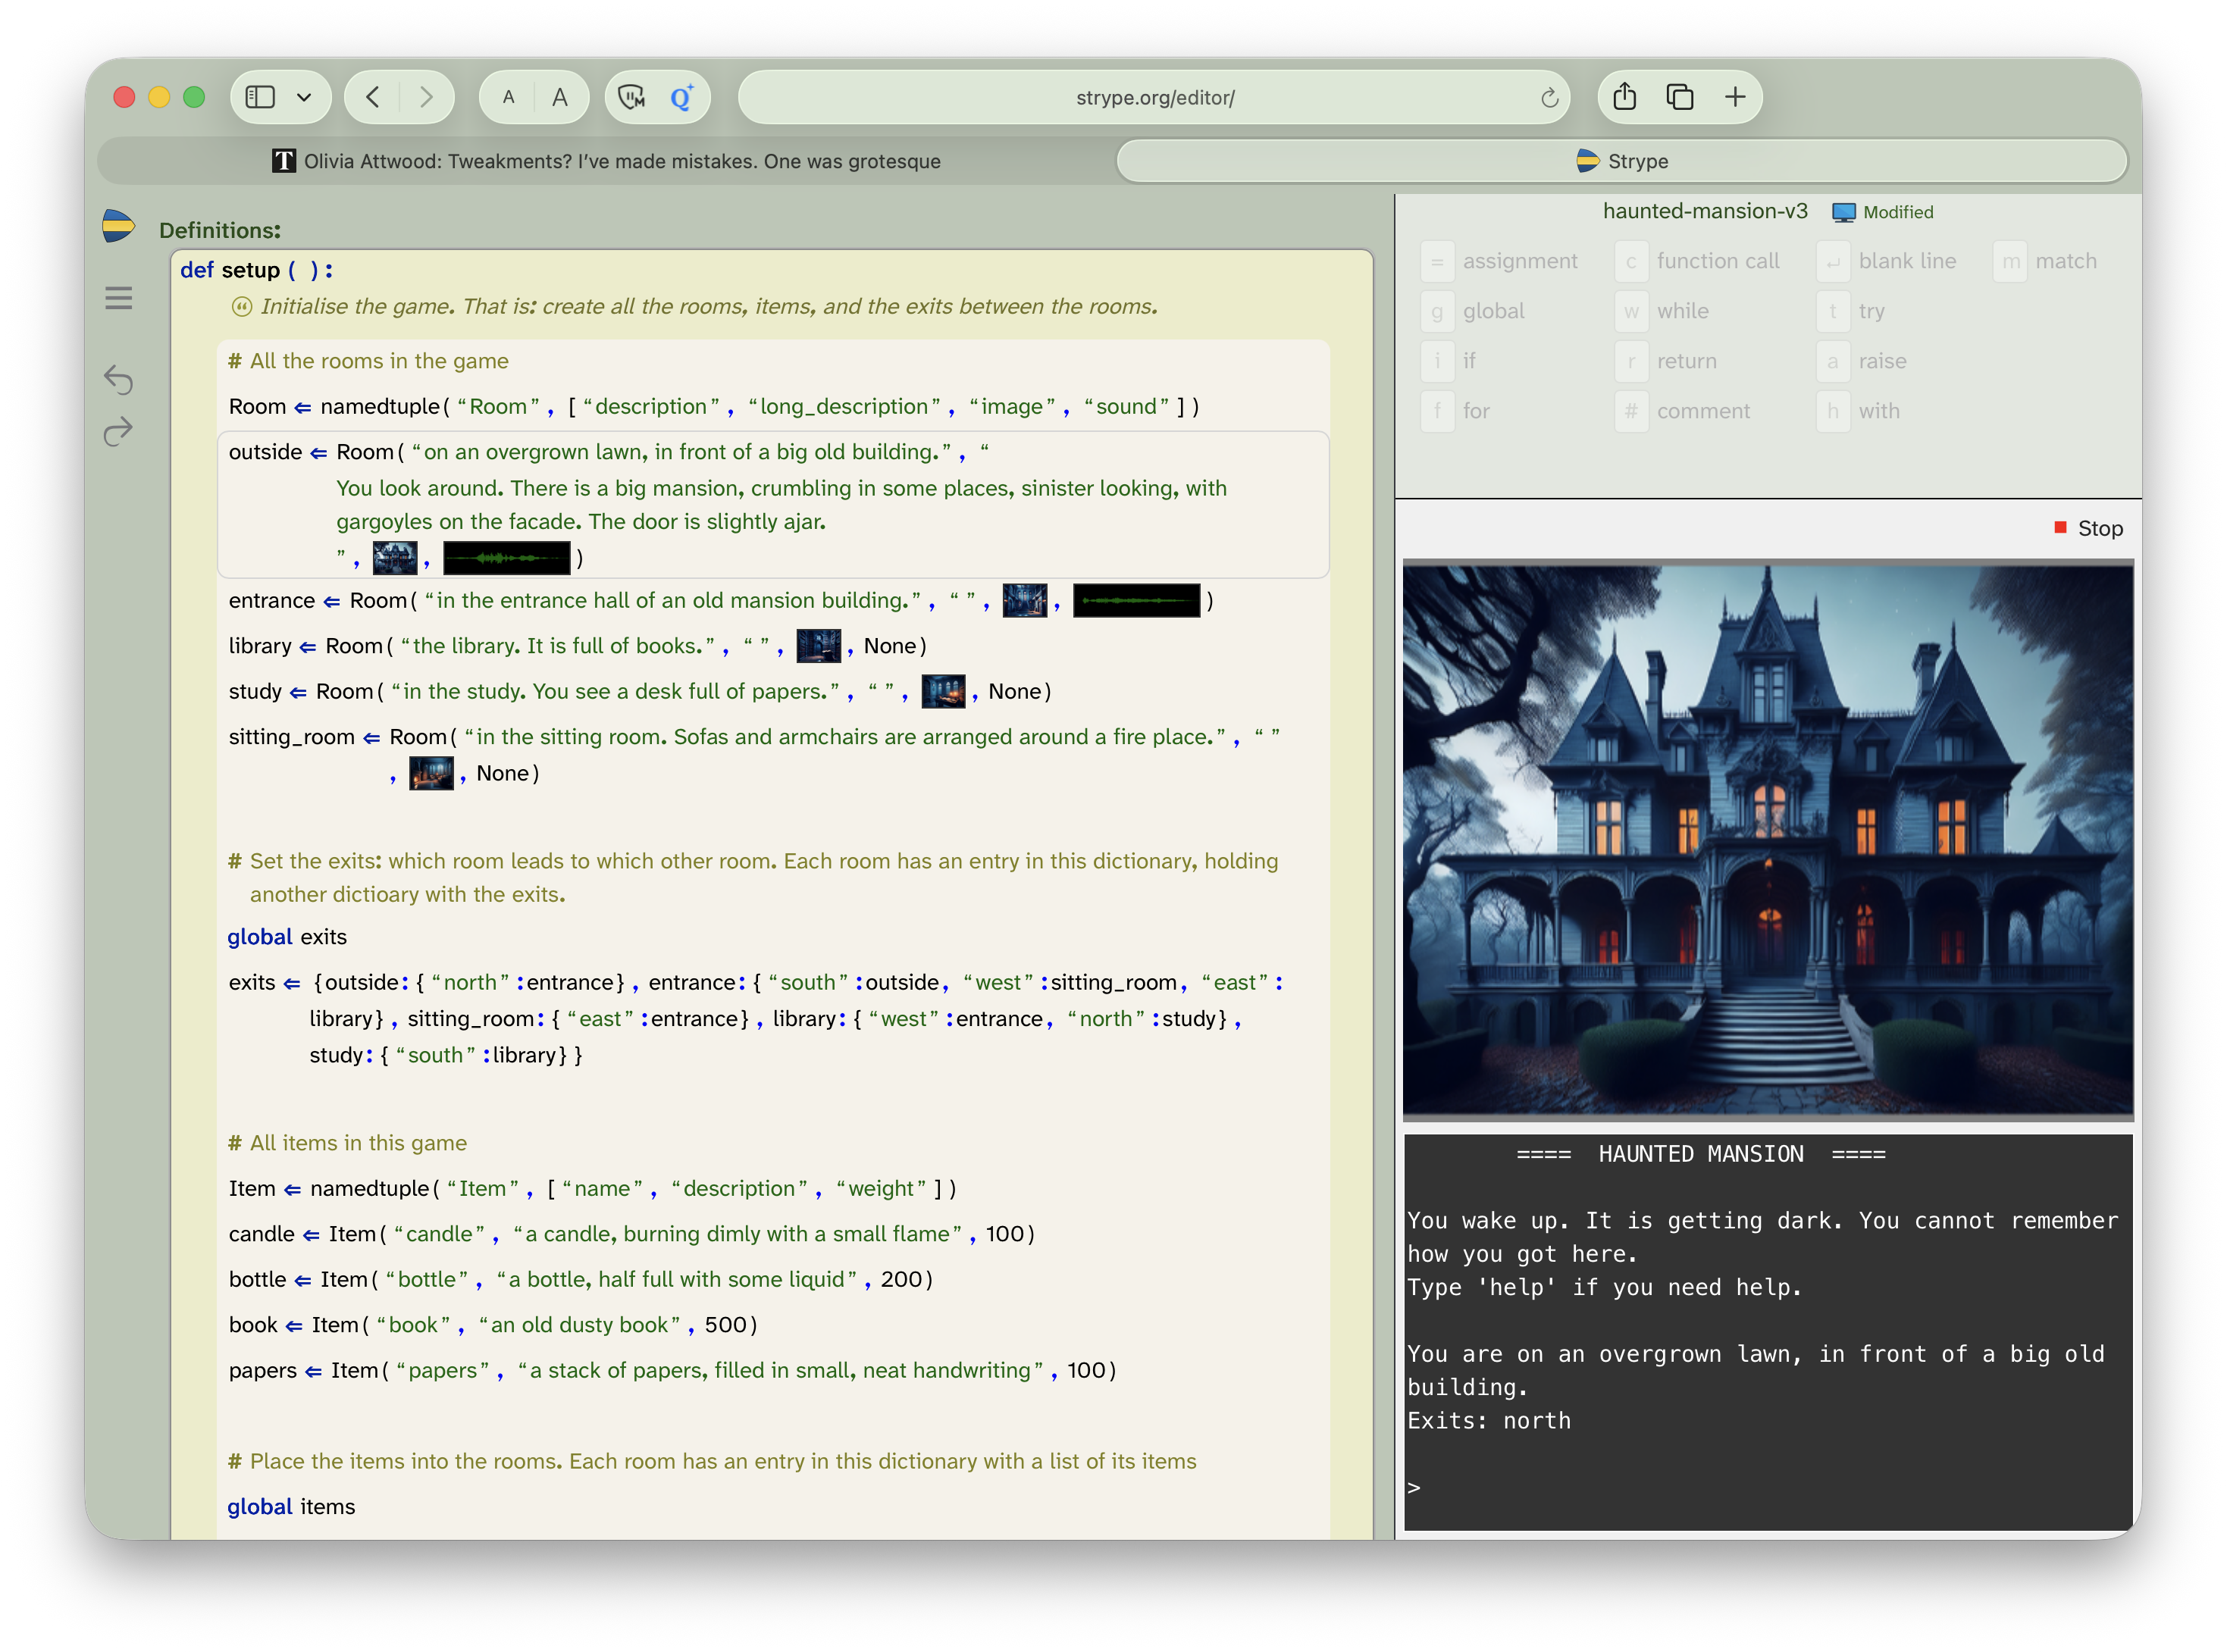Screen dimensions: 2227x1652
Task: Click the undo arrow in sidebar
Action: tap(118, 378)
